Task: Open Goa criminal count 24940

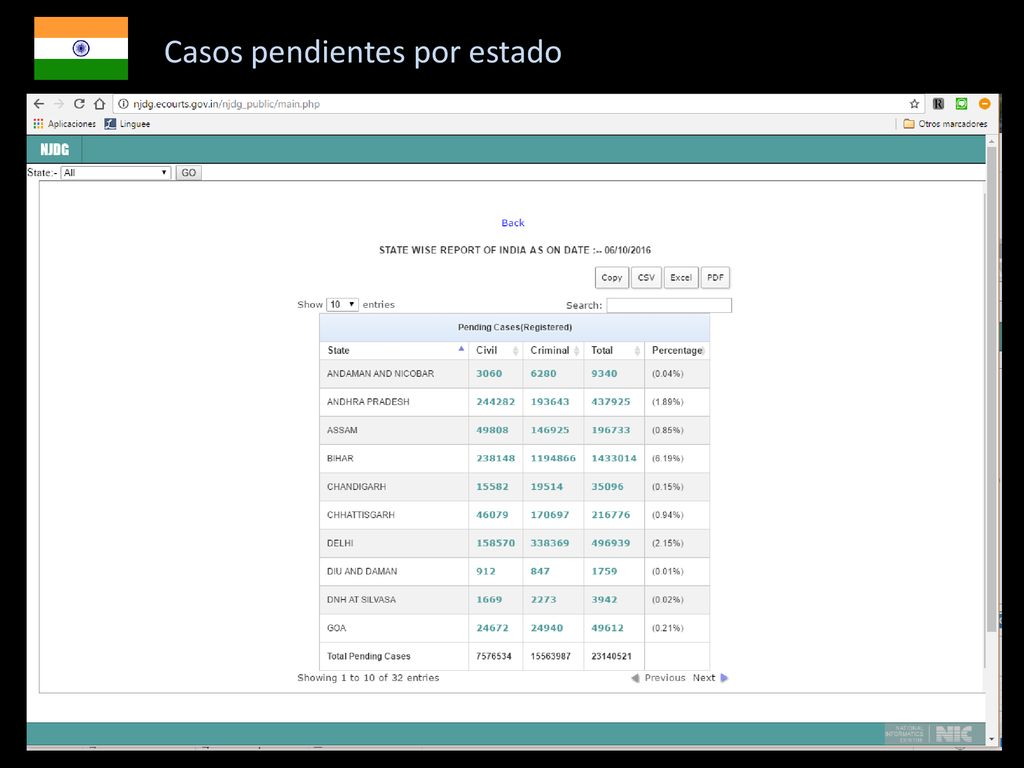Action: click(547, 628)
